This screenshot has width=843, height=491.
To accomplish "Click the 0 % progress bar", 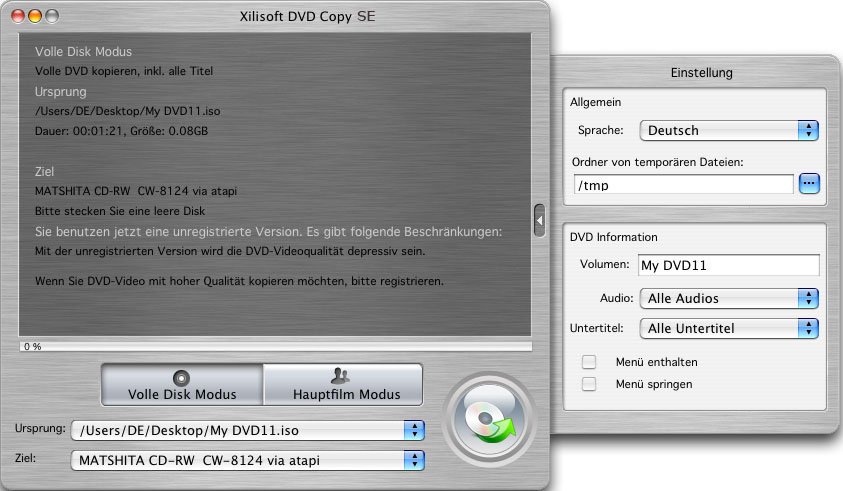I will click(x=276, y=347).
